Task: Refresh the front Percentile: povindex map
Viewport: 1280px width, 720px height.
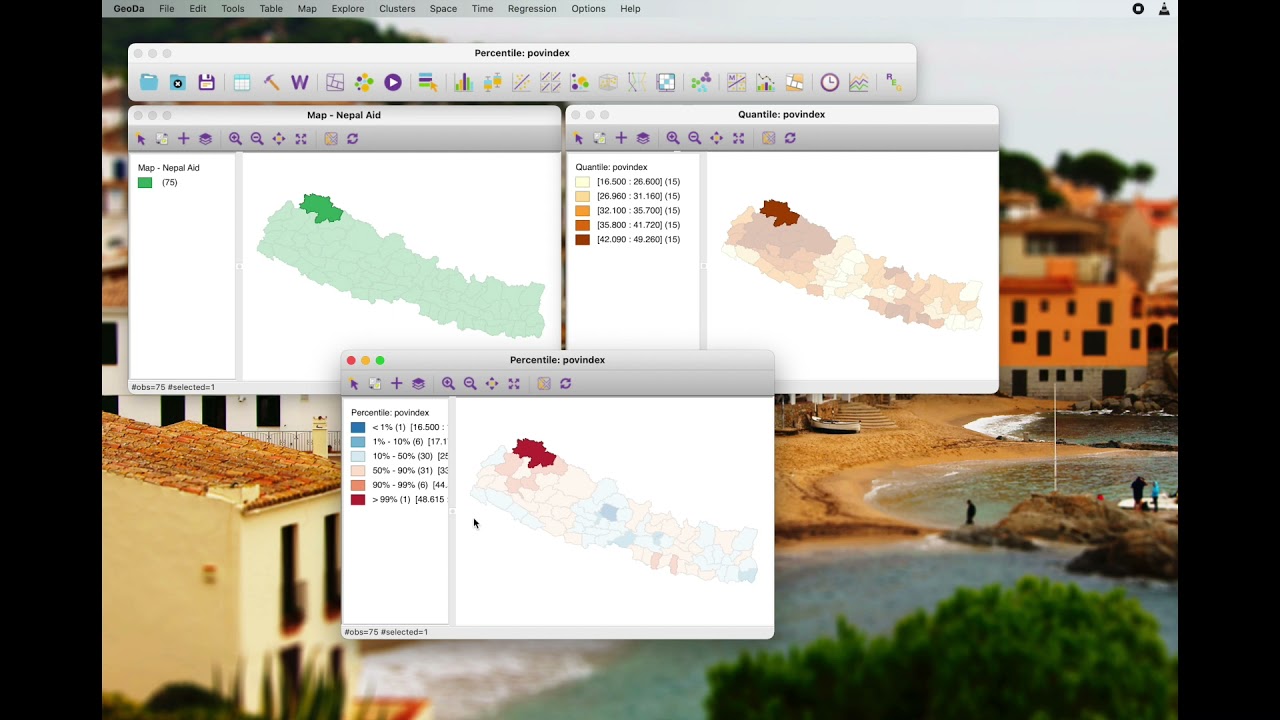Action: click(x=566, y=384)
